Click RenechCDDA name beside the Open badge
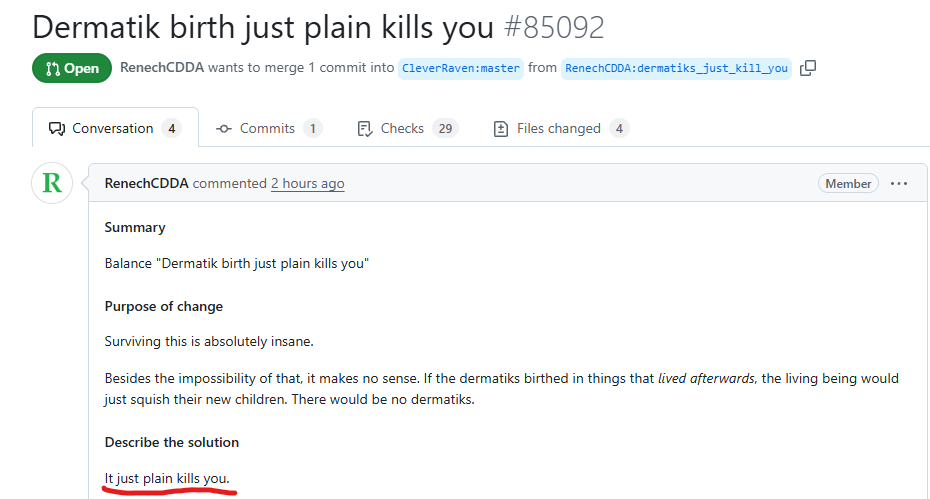Viewport: 930px width, 499px height. [x=161, y=68]
